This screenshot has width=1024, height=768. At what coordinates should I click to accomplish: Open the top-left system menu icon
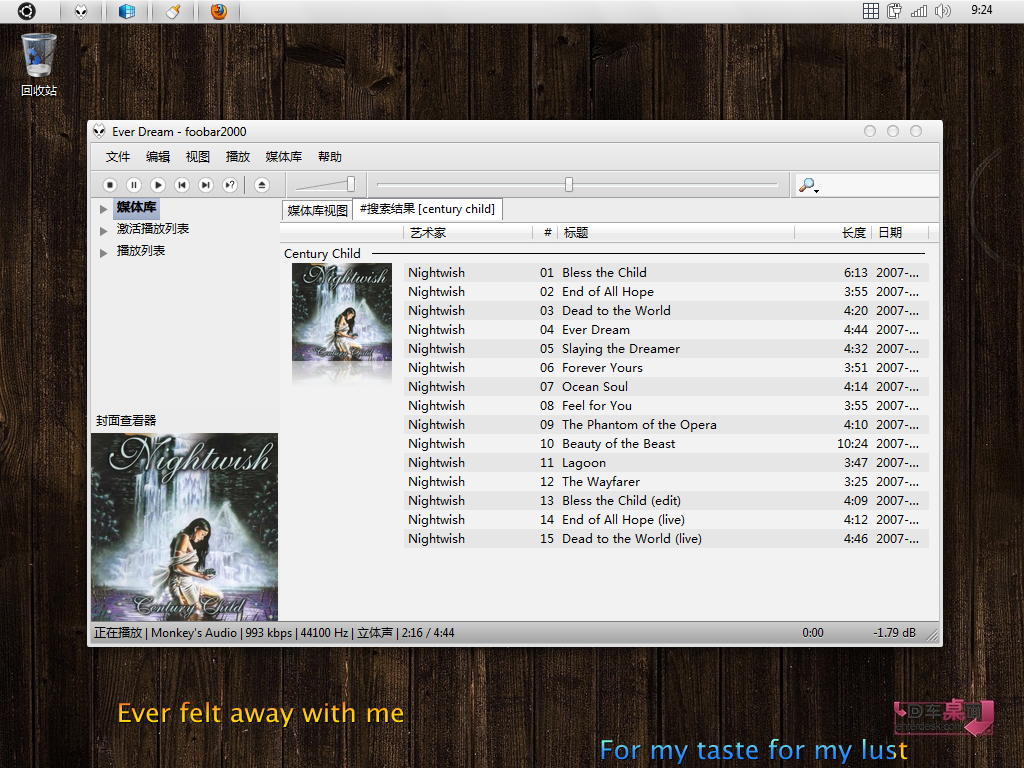tap(27, 11)
